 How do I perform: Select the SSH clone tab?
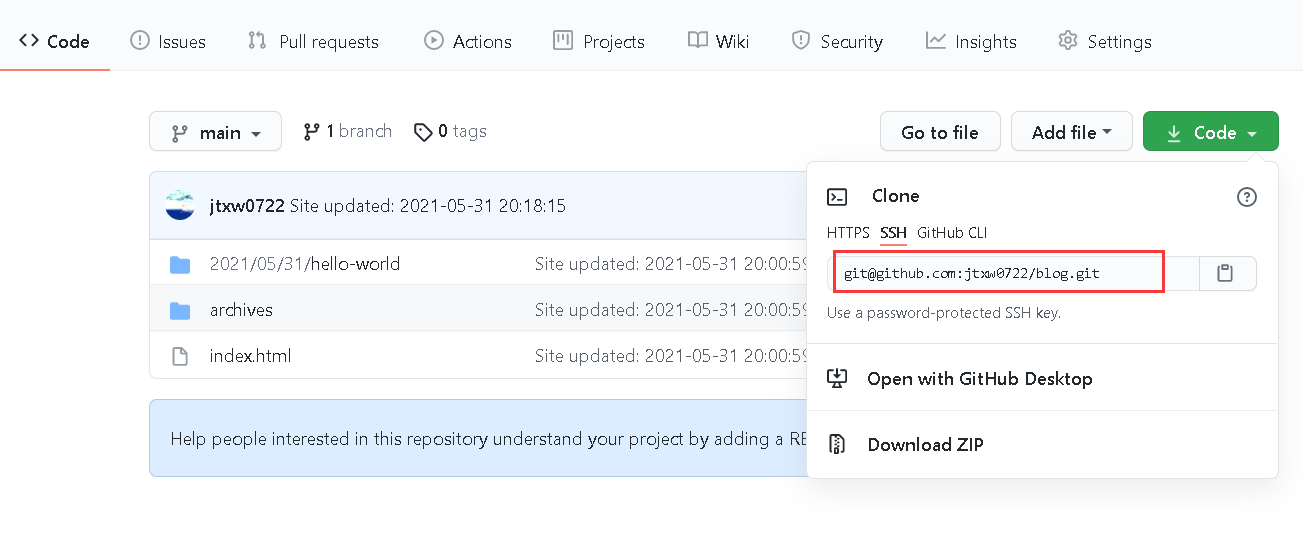[x=893, y=233]
